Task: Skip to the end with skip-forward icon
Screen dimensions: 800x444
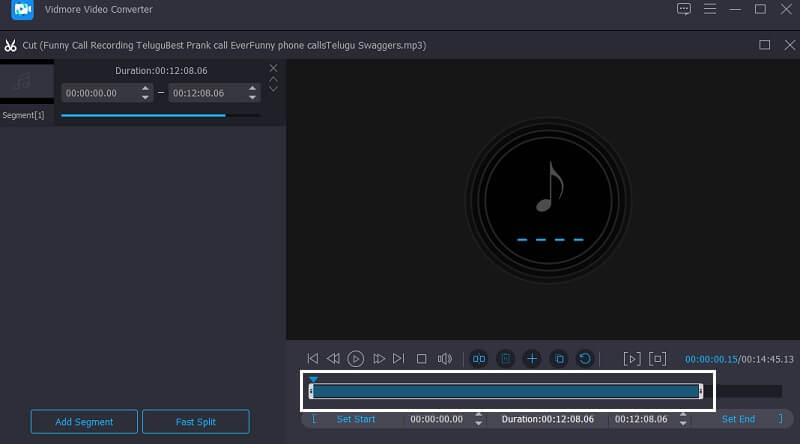Action: [x=399, y=358]
